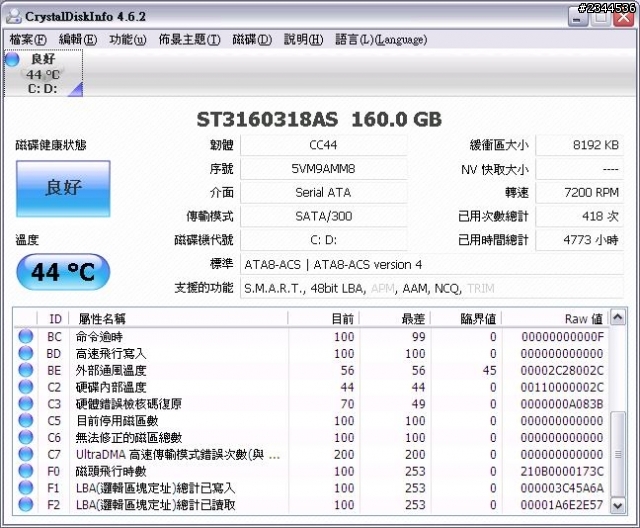
Task: Click the 屬性名稱 column header
Action: pos(178,319)
